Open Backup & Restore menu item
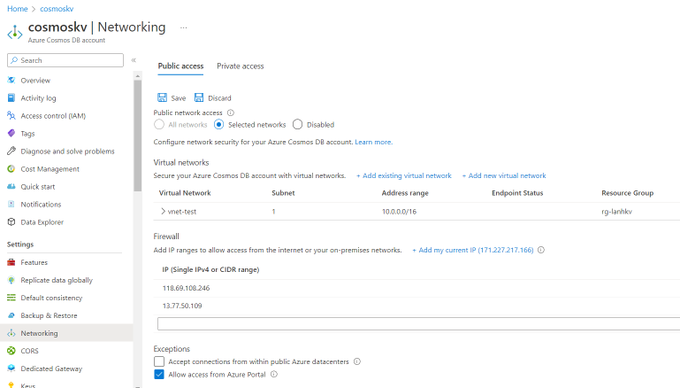Image resolution: width=680 pixels, height=388 pixels. 49,315
